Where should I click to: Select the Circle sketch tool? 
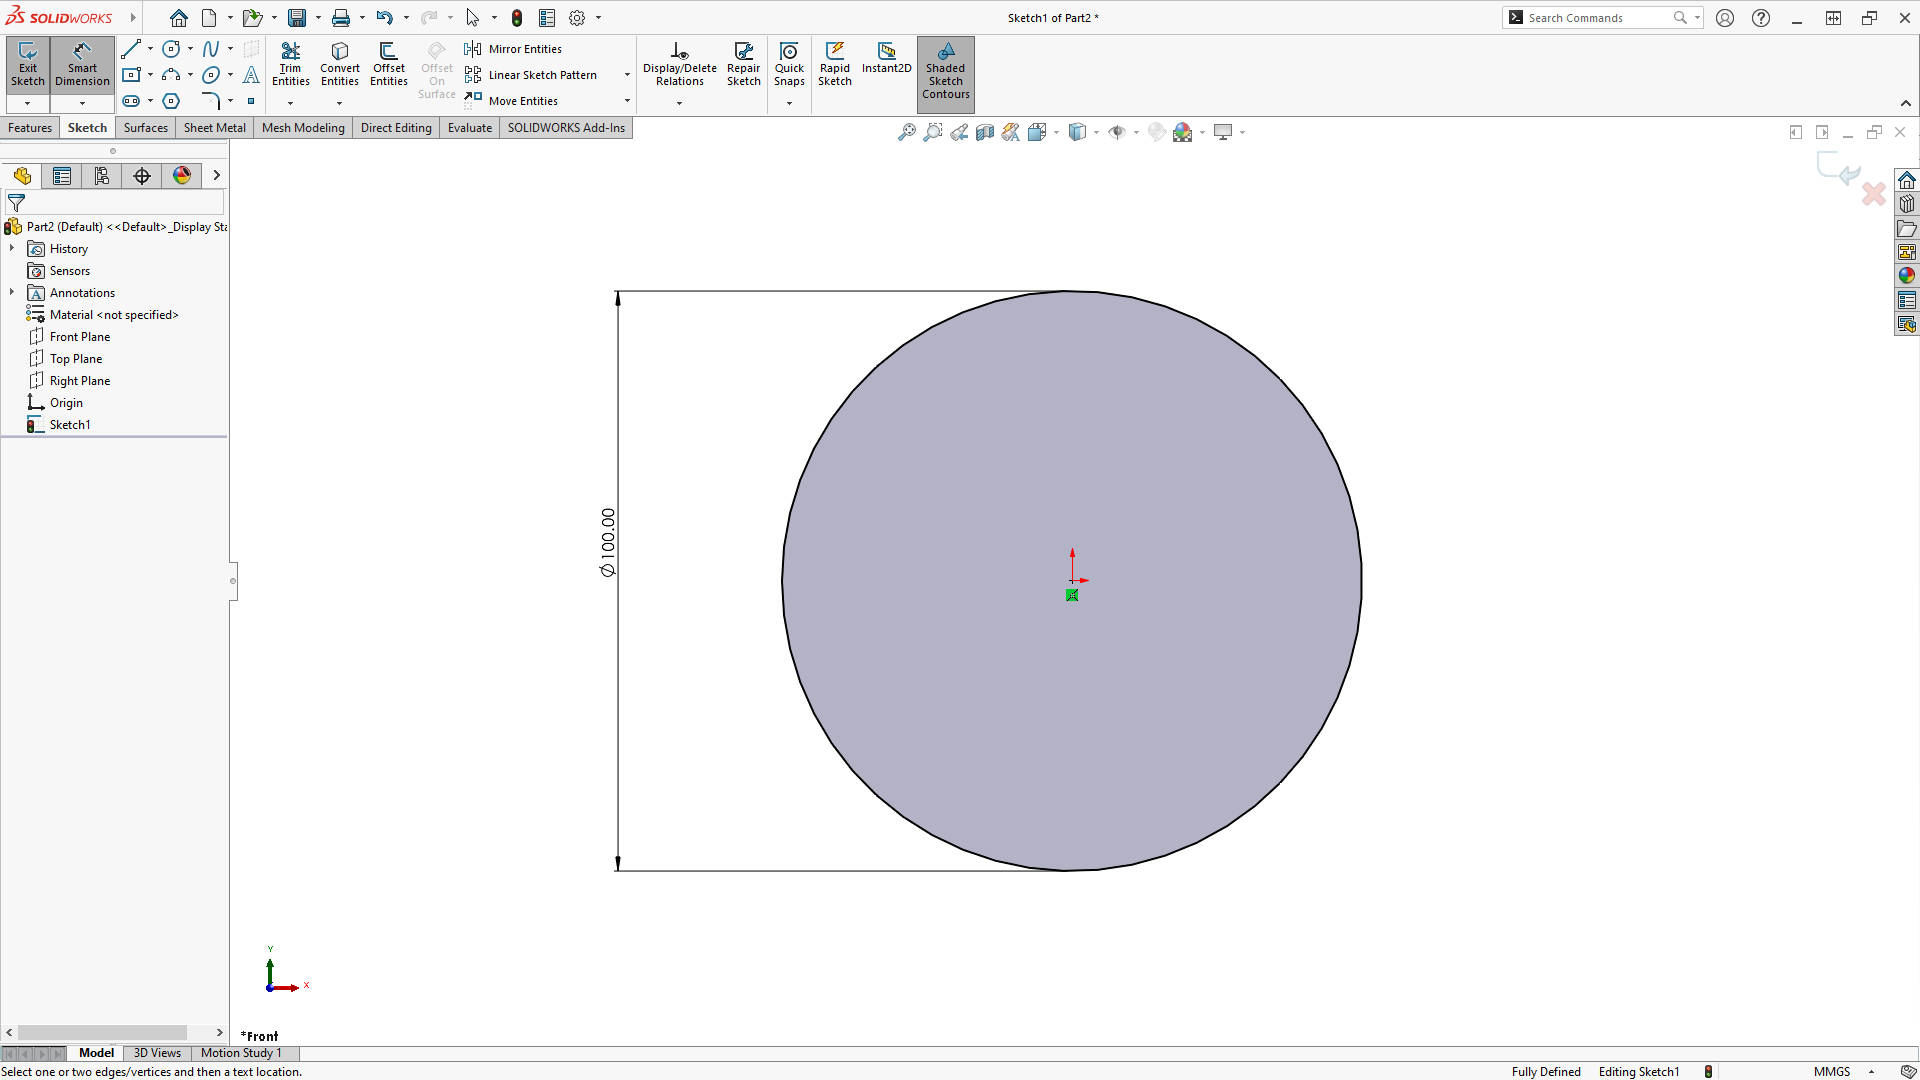click(x=170, y=48)
